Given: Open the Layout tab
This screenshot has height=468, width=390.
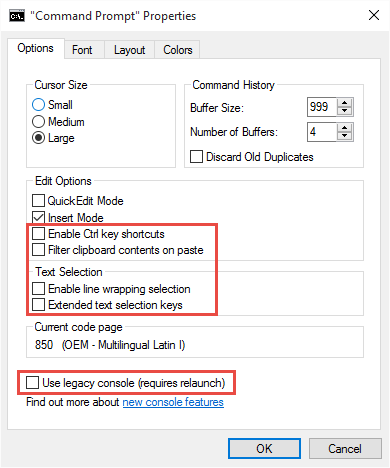Looking at the screenshot, I should pyautogui.click(x=130, y=50).
